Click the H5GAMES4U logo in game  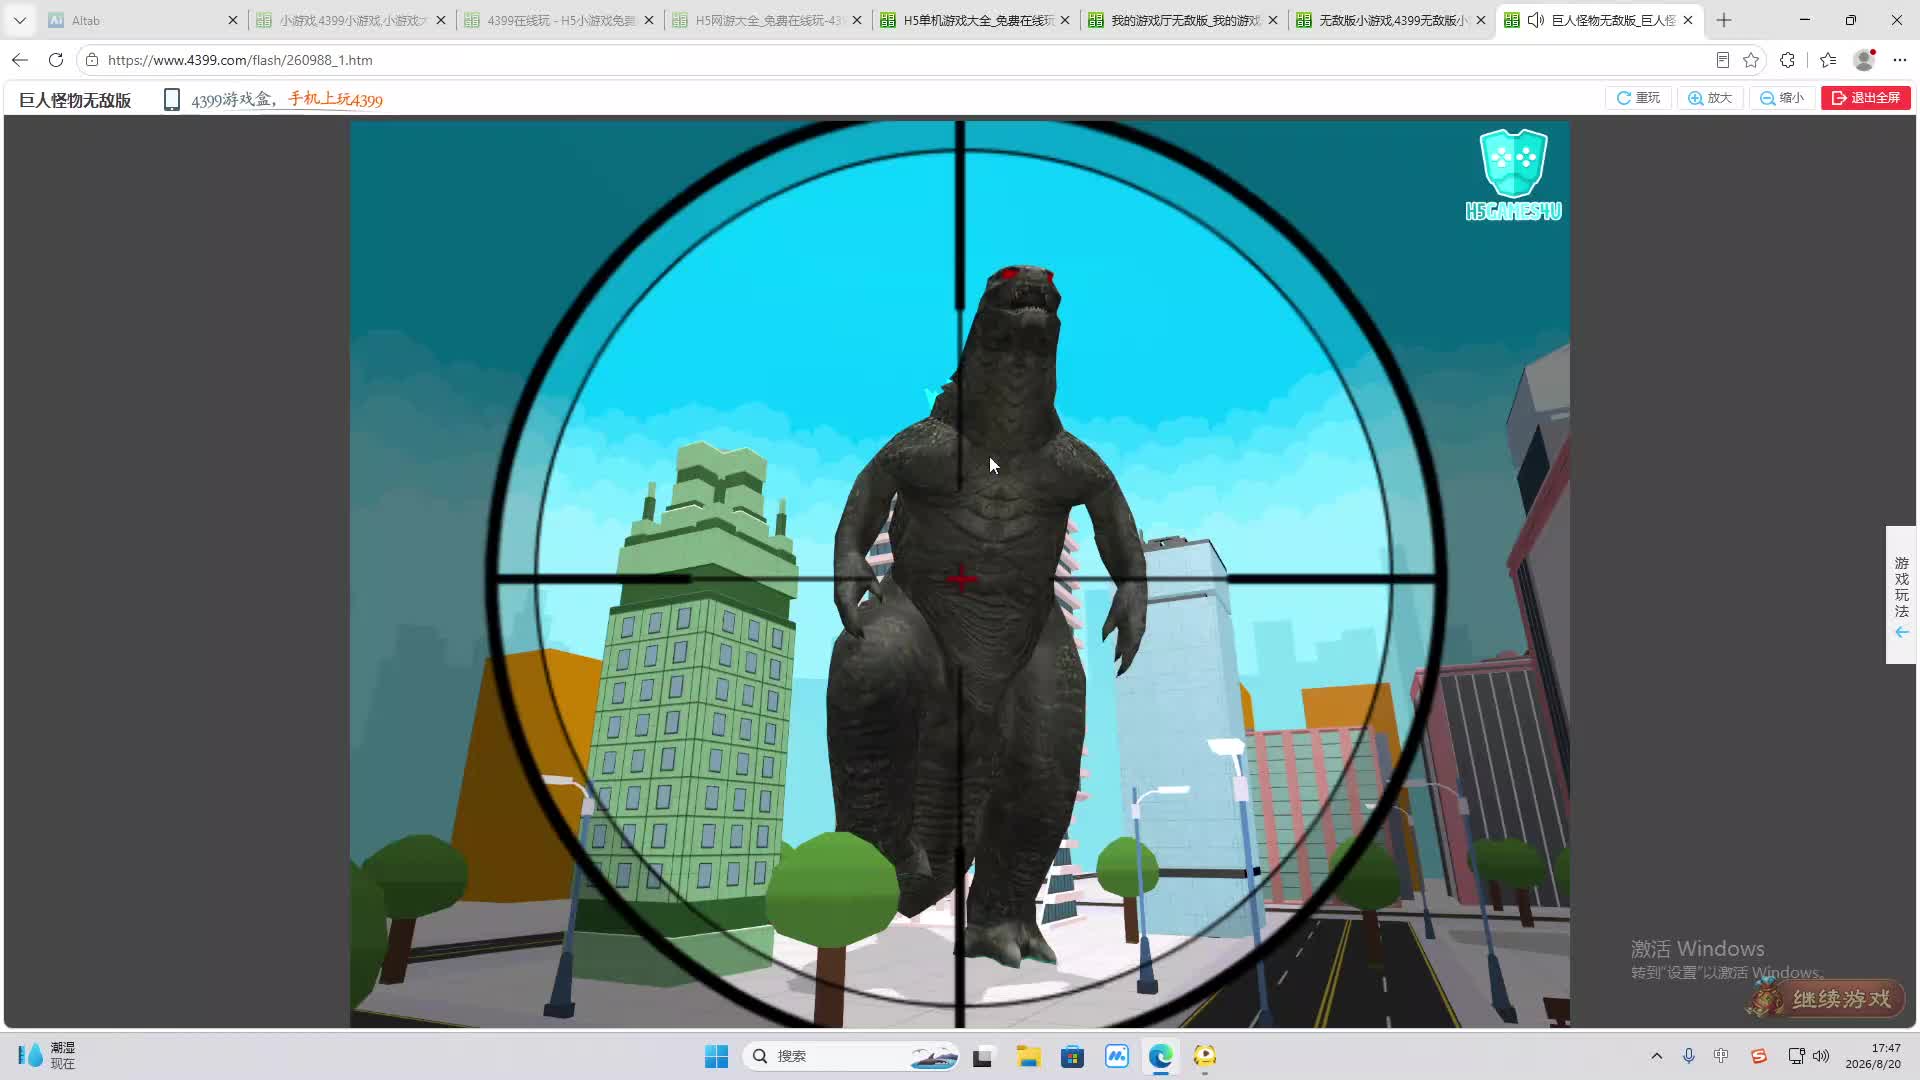(x=1513, y=175)
